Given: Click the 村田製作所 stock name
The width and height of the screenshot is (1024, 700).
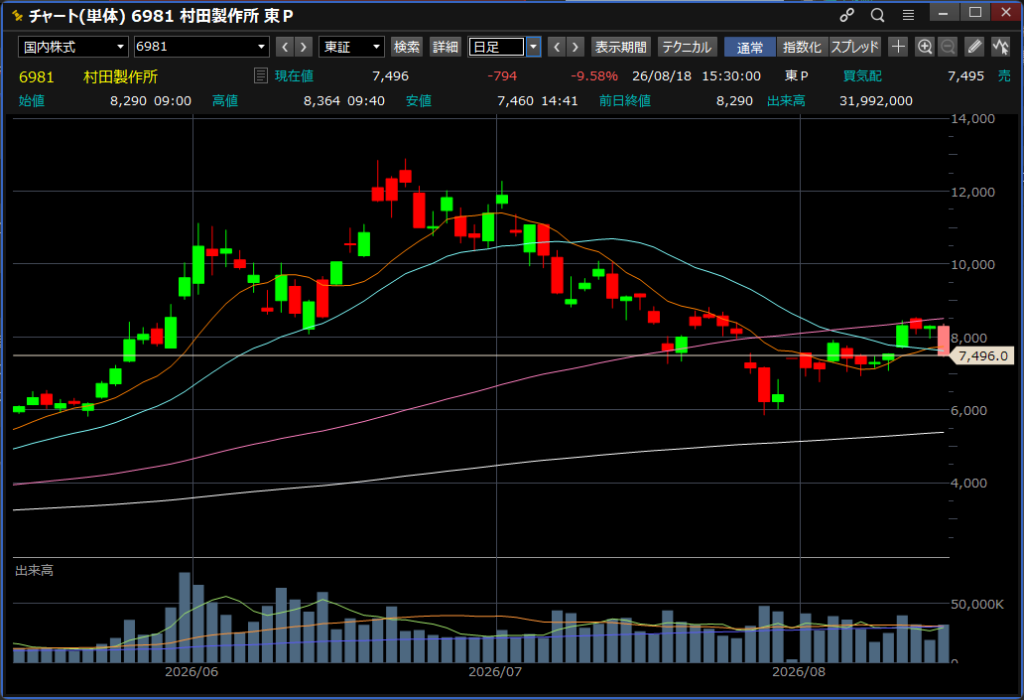Looking at the screenshot, I should 121,76.
